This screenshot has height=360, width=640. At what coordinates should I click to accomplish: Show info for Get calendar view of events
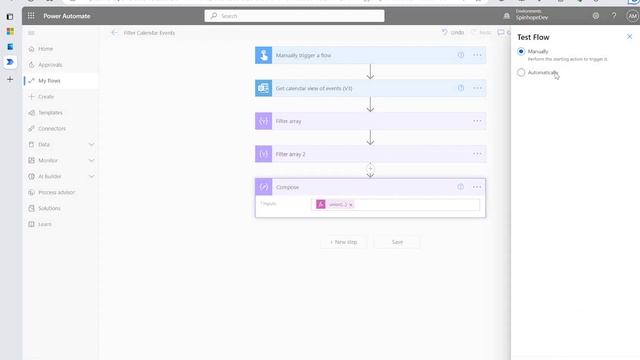(x=461, y=88)
